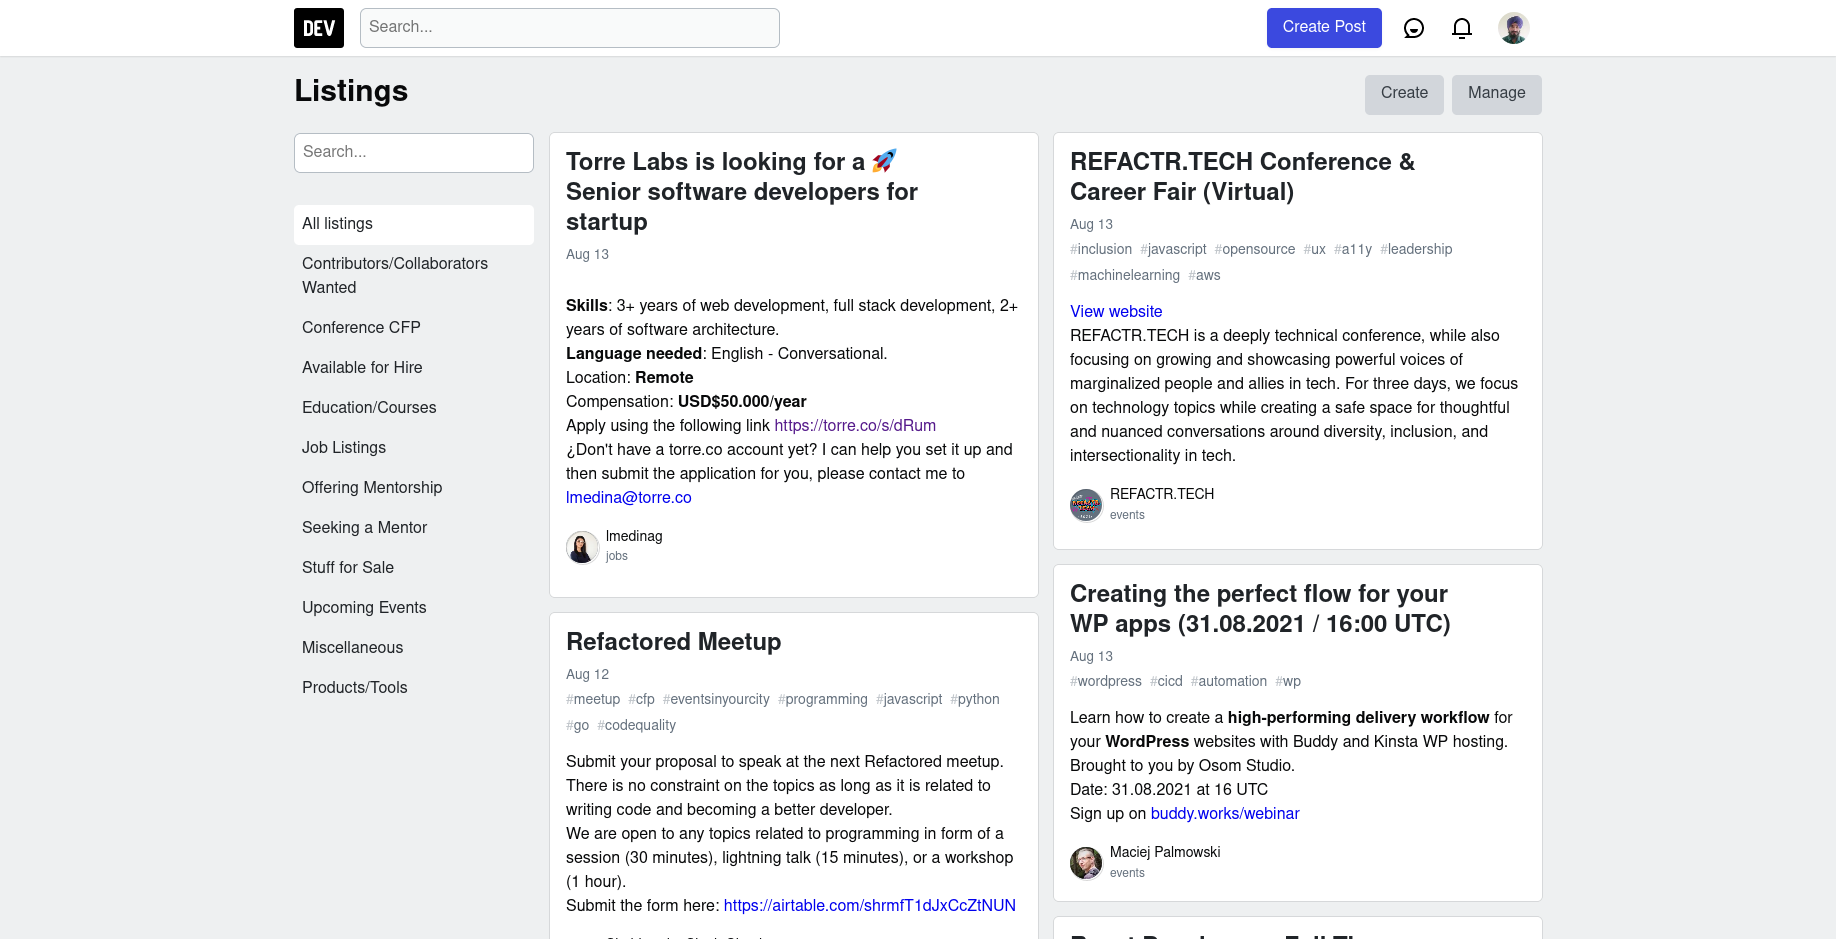Viewport: 1836px width, 939px height.
Task: Open the View website link
Action: click(1116, 312)
